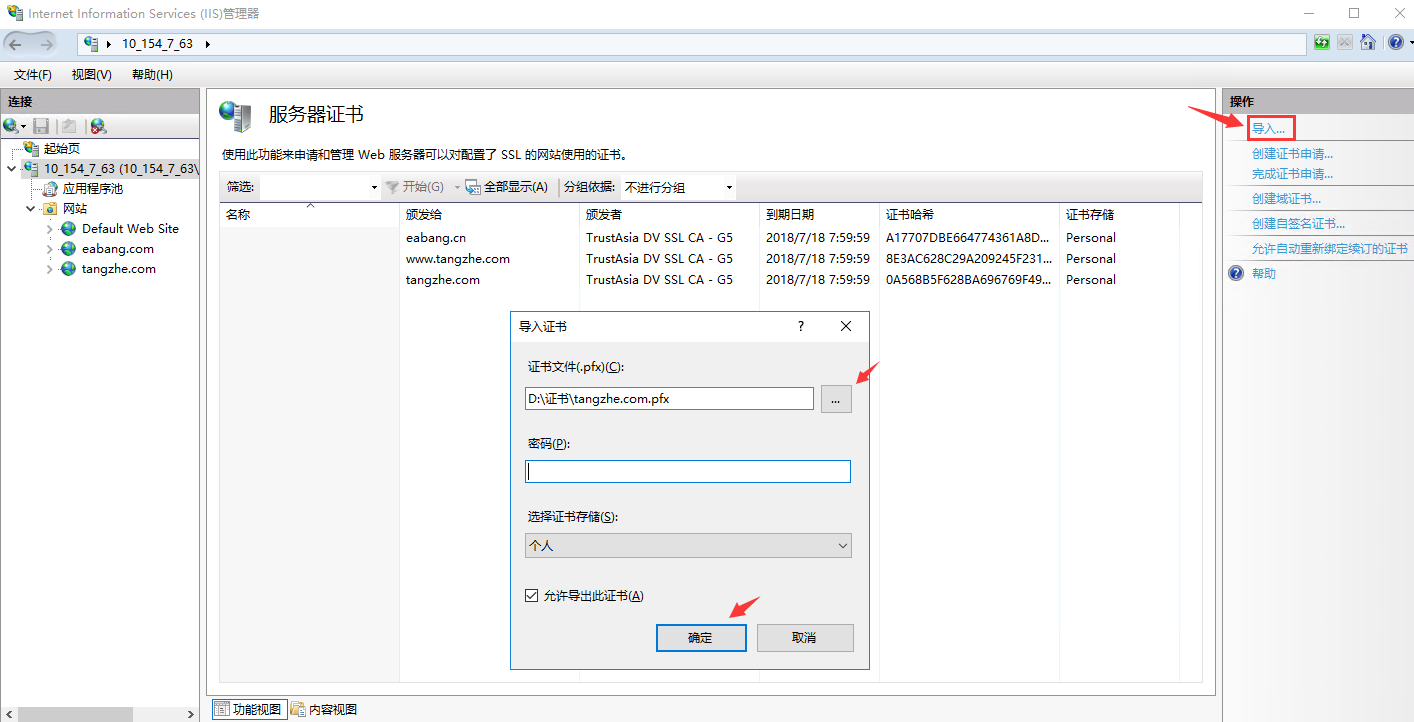Click the 功能视图 Features View icon
Image resolution: width=1414 pixels, height=722 pixels.
coord(222,709)
